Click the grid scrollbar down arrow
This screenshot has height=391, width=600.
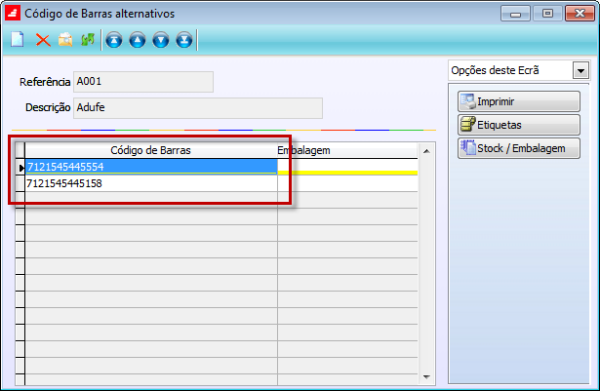[426, 377]
